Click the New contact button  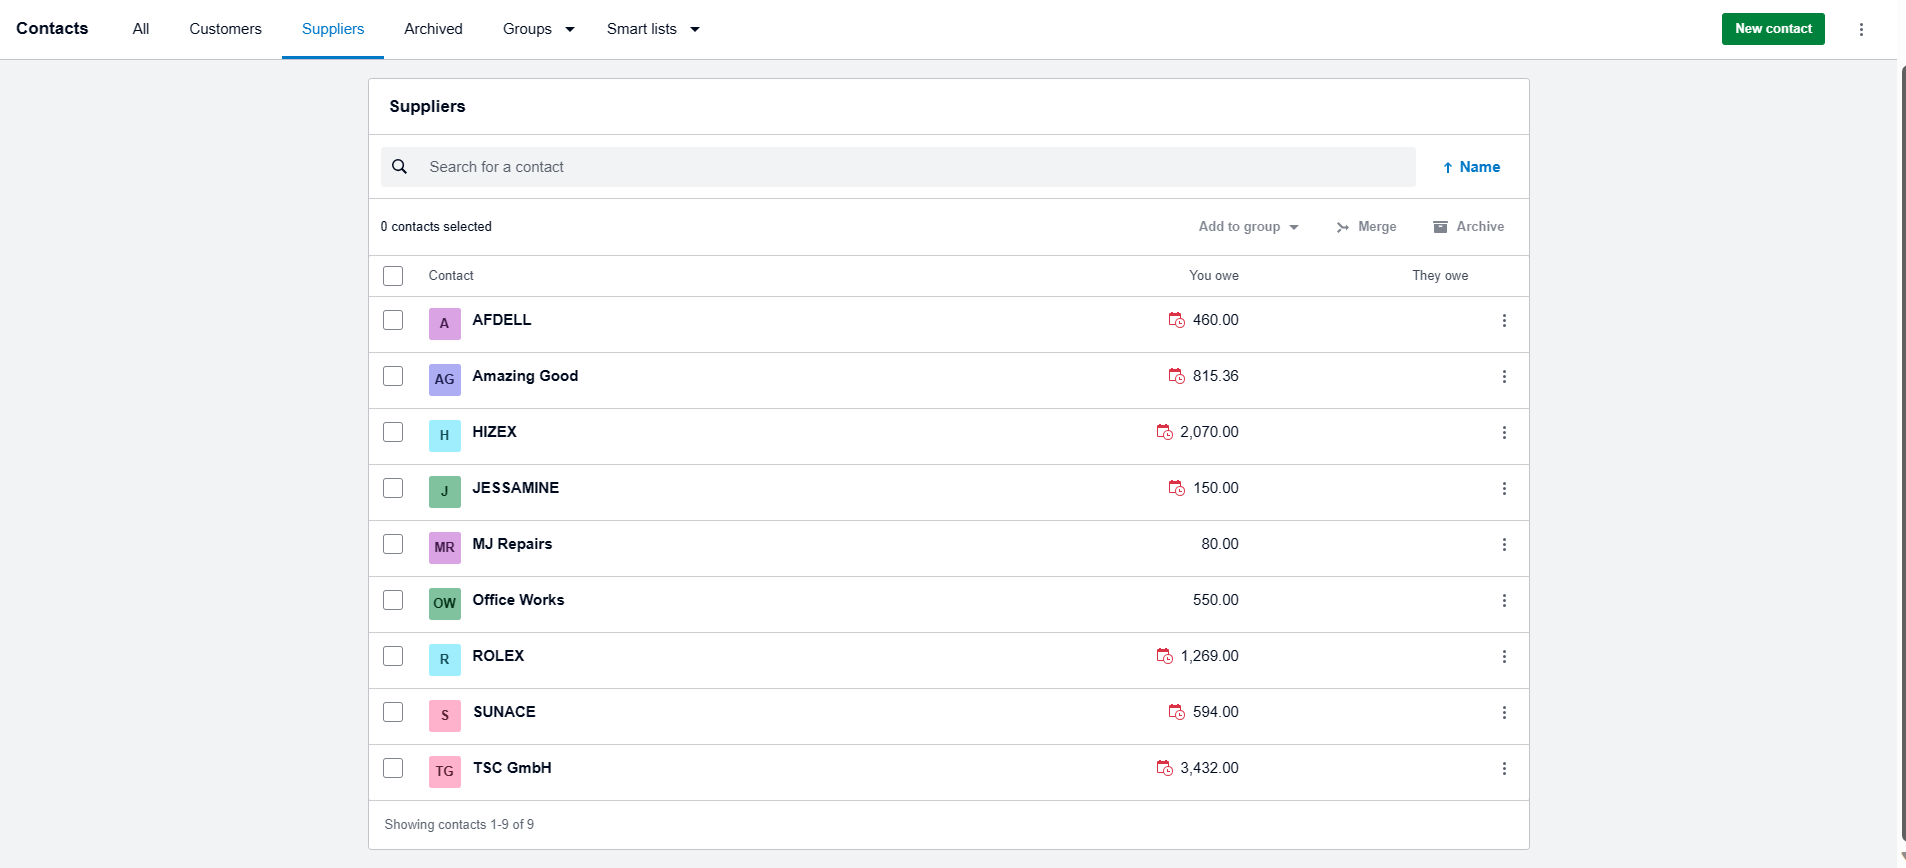click(1772, 29)
